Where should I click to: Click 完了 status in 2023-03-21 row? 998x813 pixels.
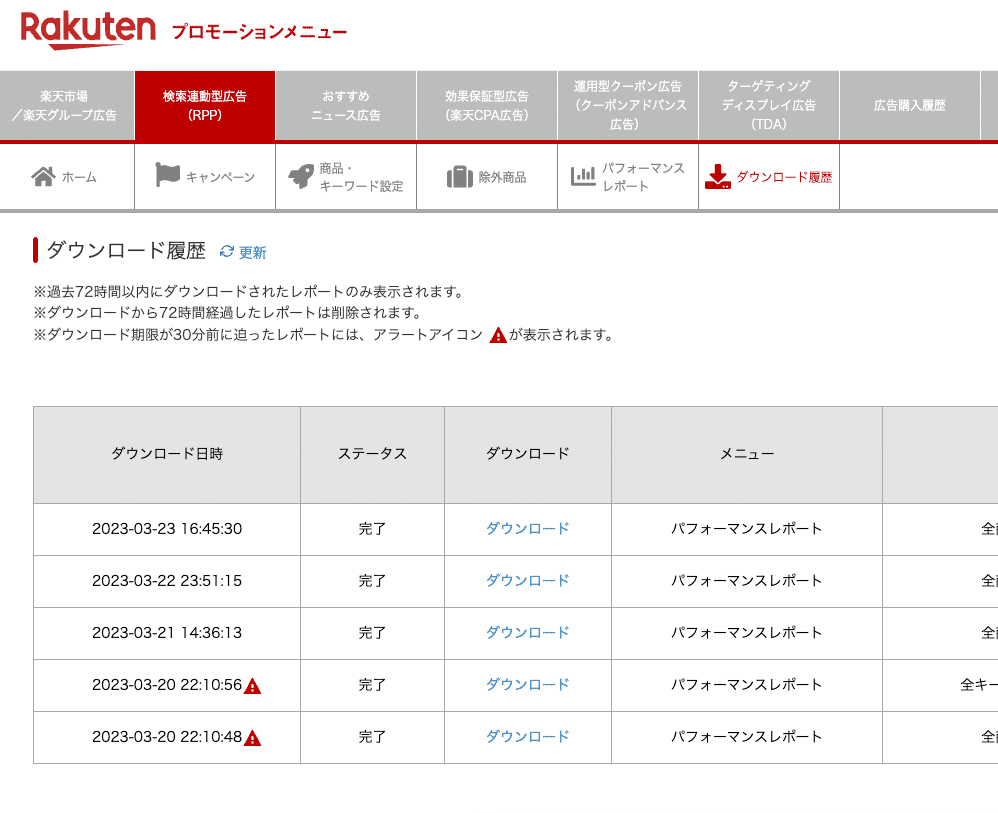coord(372,633)
